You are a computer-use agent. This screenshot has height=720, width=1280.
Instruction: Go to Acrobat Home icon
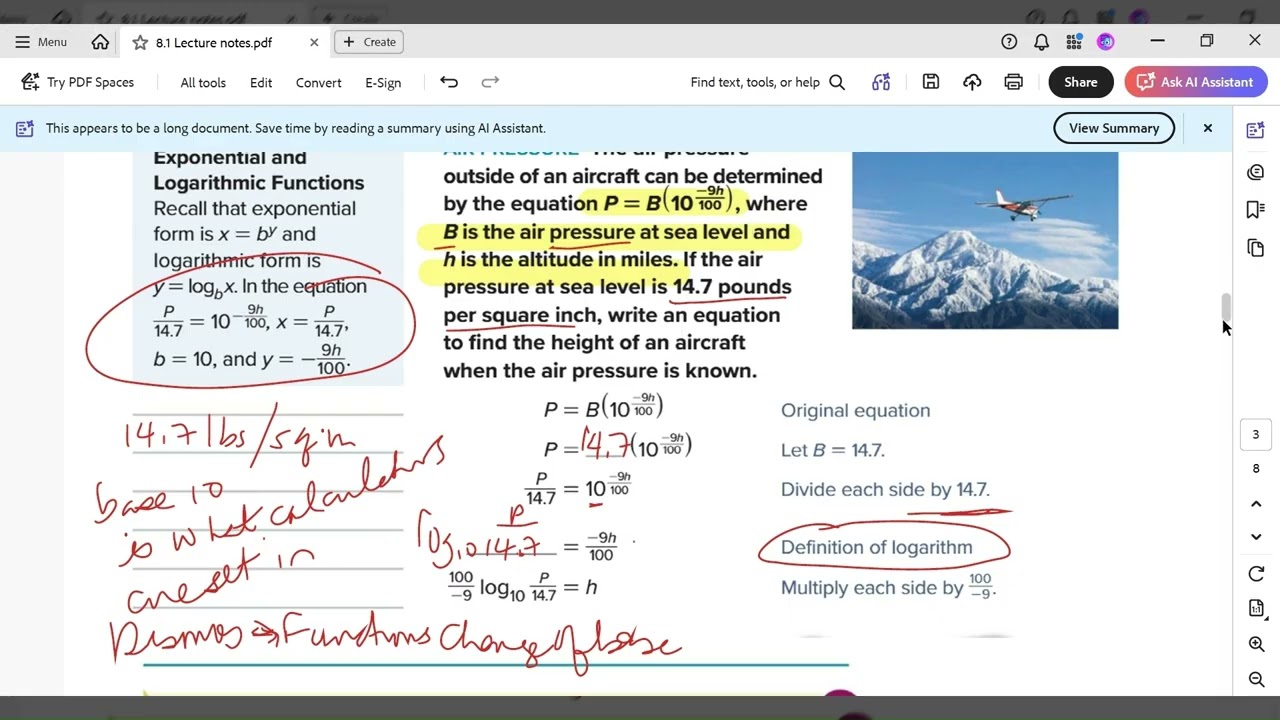click(100, 42)
